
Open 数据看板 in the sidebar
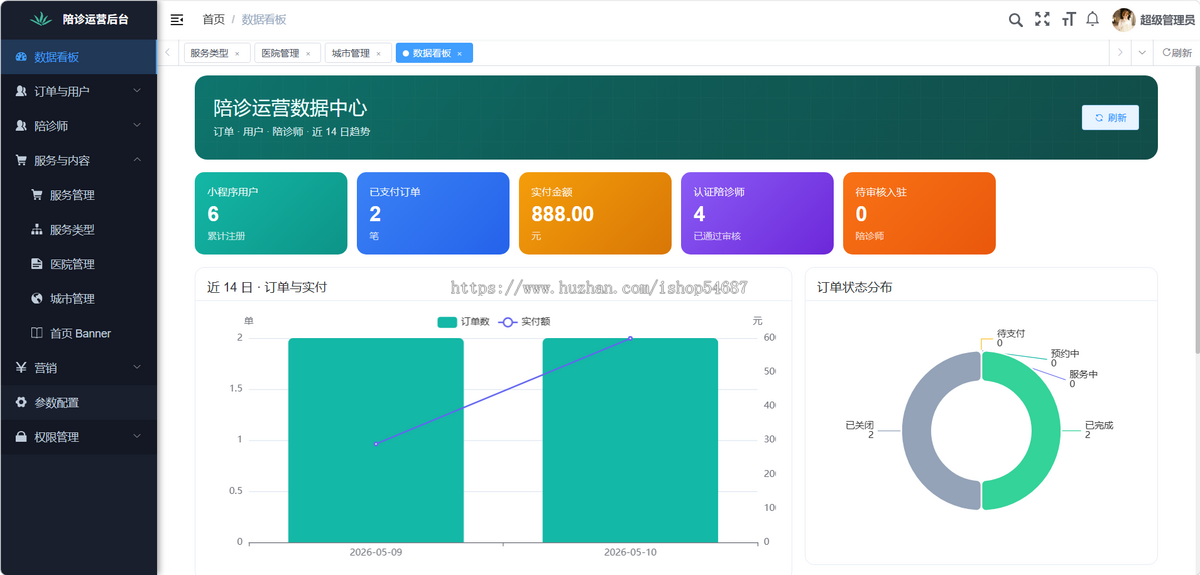tap(78, 57)
